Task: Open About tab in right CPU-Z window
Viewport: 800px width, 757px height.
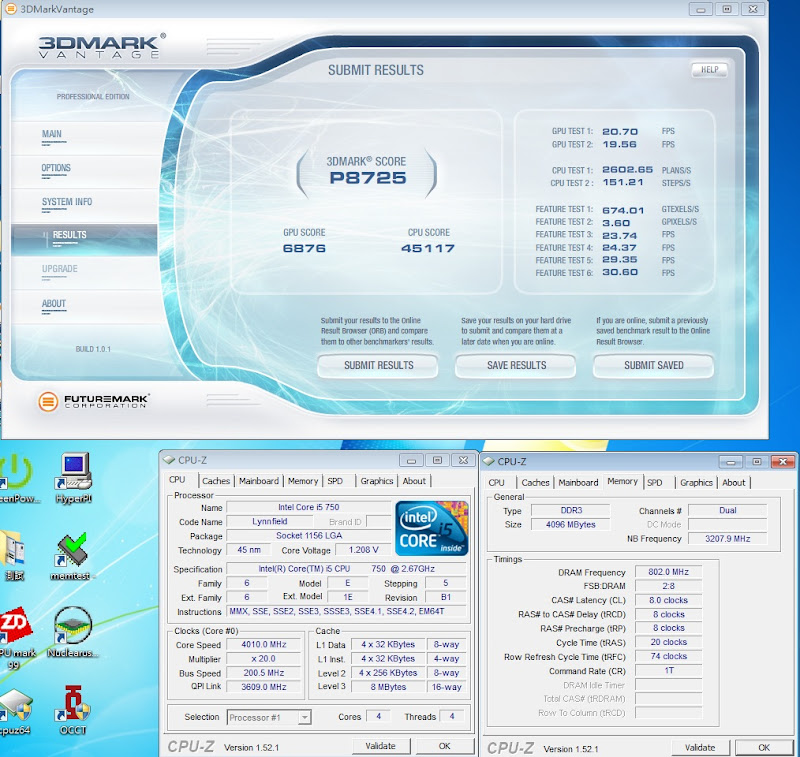Action: 733,483
